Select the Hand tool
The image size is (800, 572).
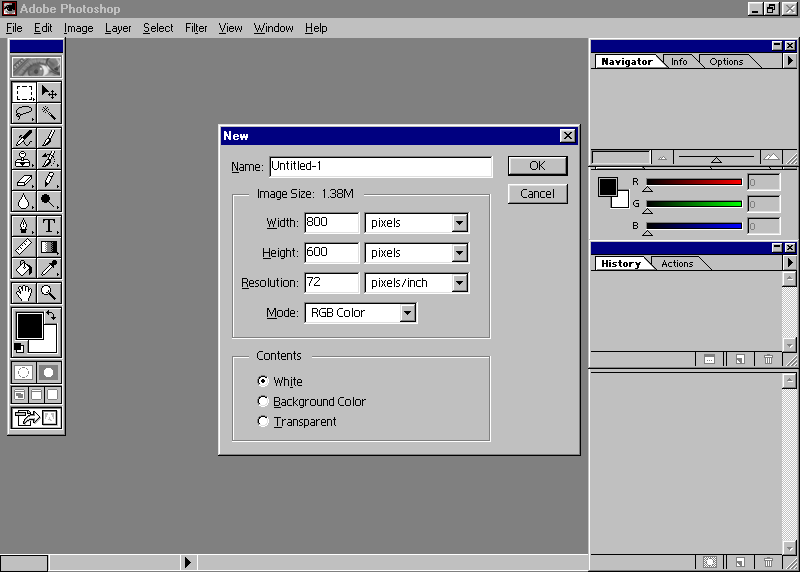(24, 293)
